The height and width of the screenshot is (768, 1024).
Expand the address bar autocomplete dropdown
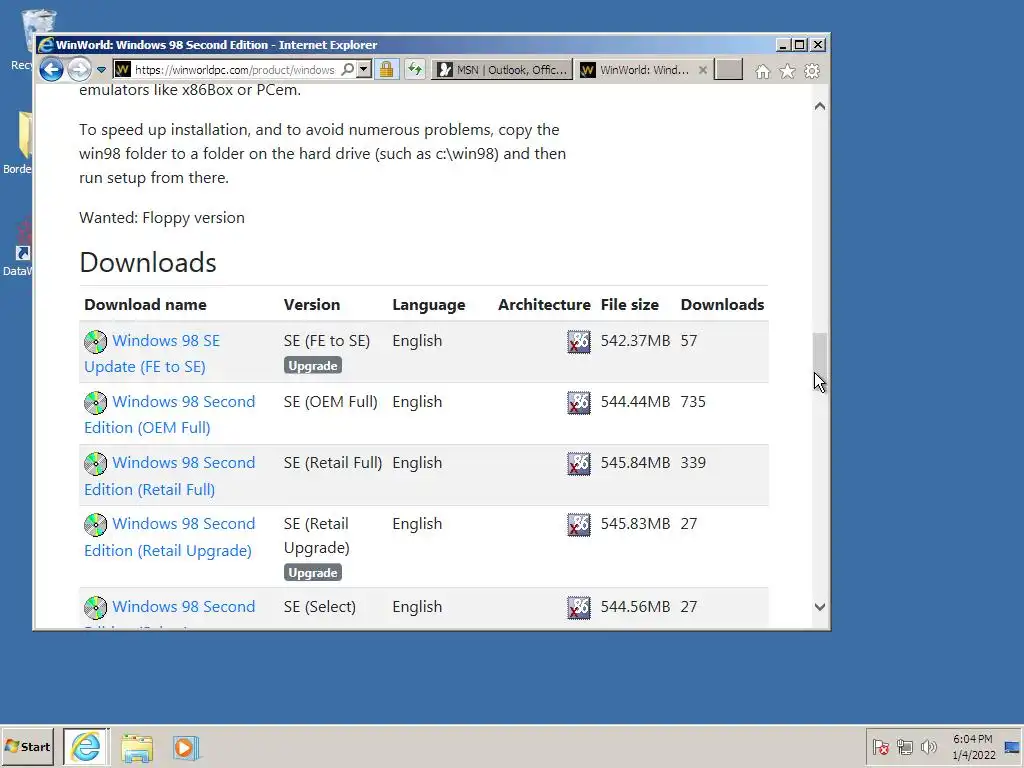[364, 69]
